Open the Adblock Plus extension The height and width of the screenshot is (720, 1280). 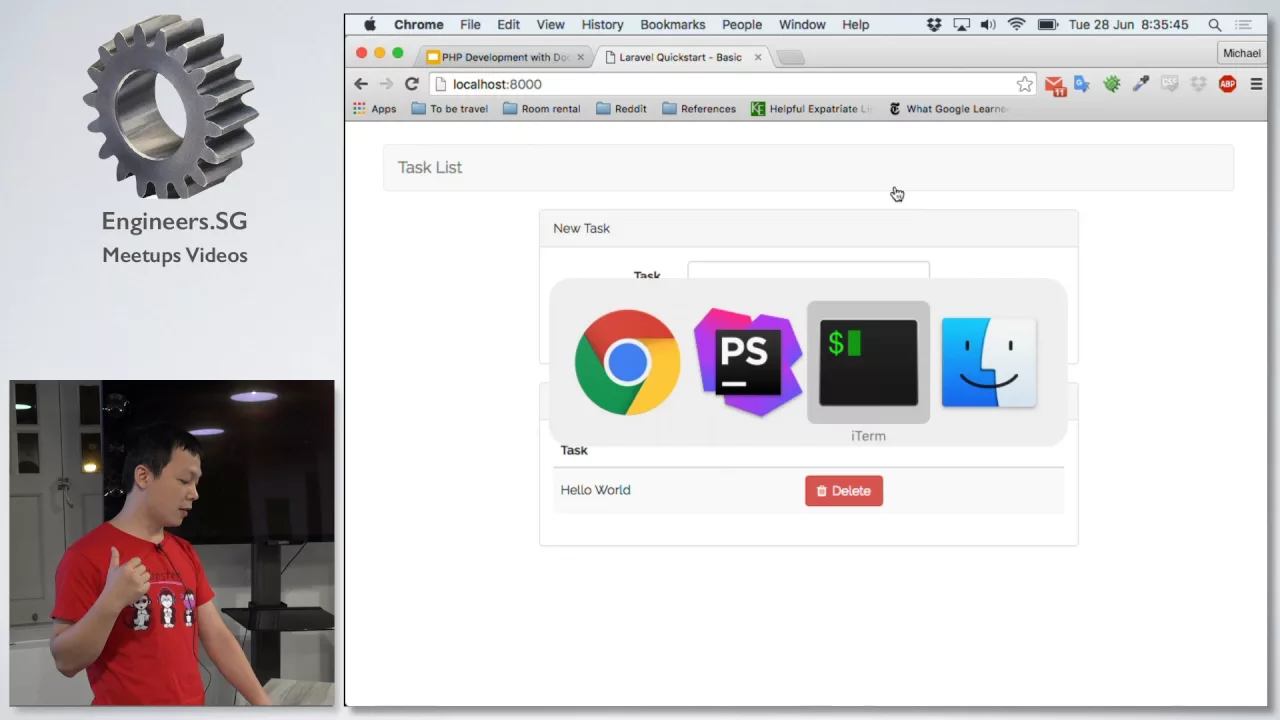tap(1227, 84)
